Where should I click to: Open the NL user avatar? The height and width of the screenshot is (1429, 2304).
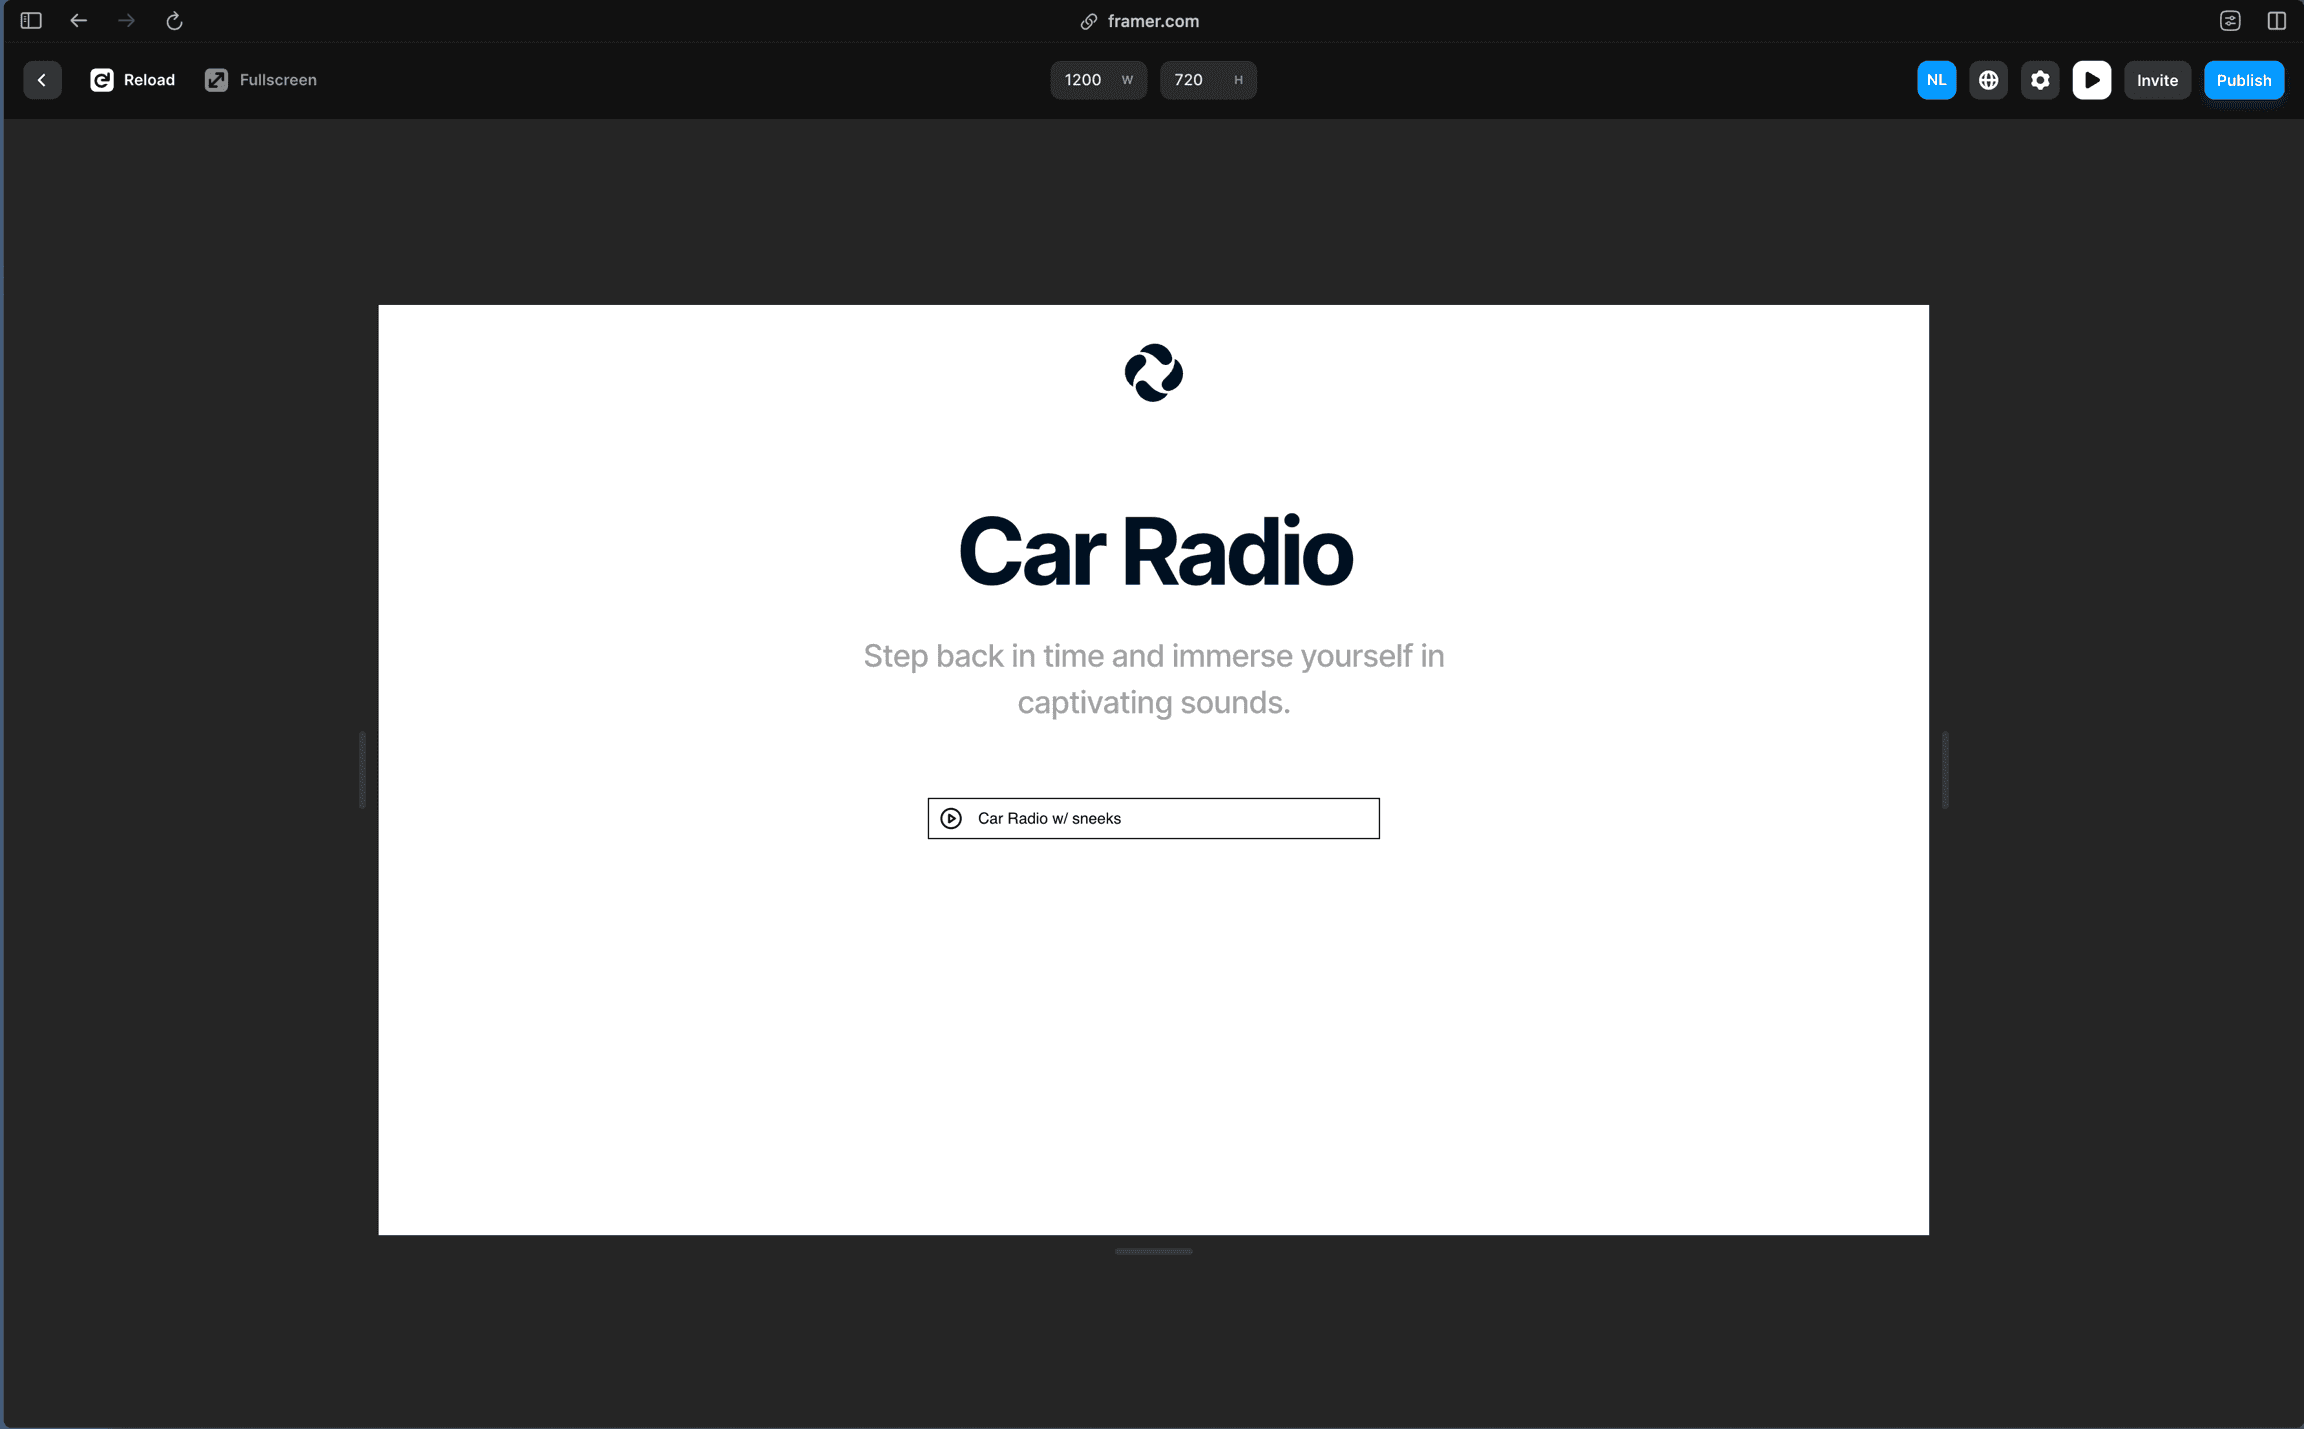1936,80
